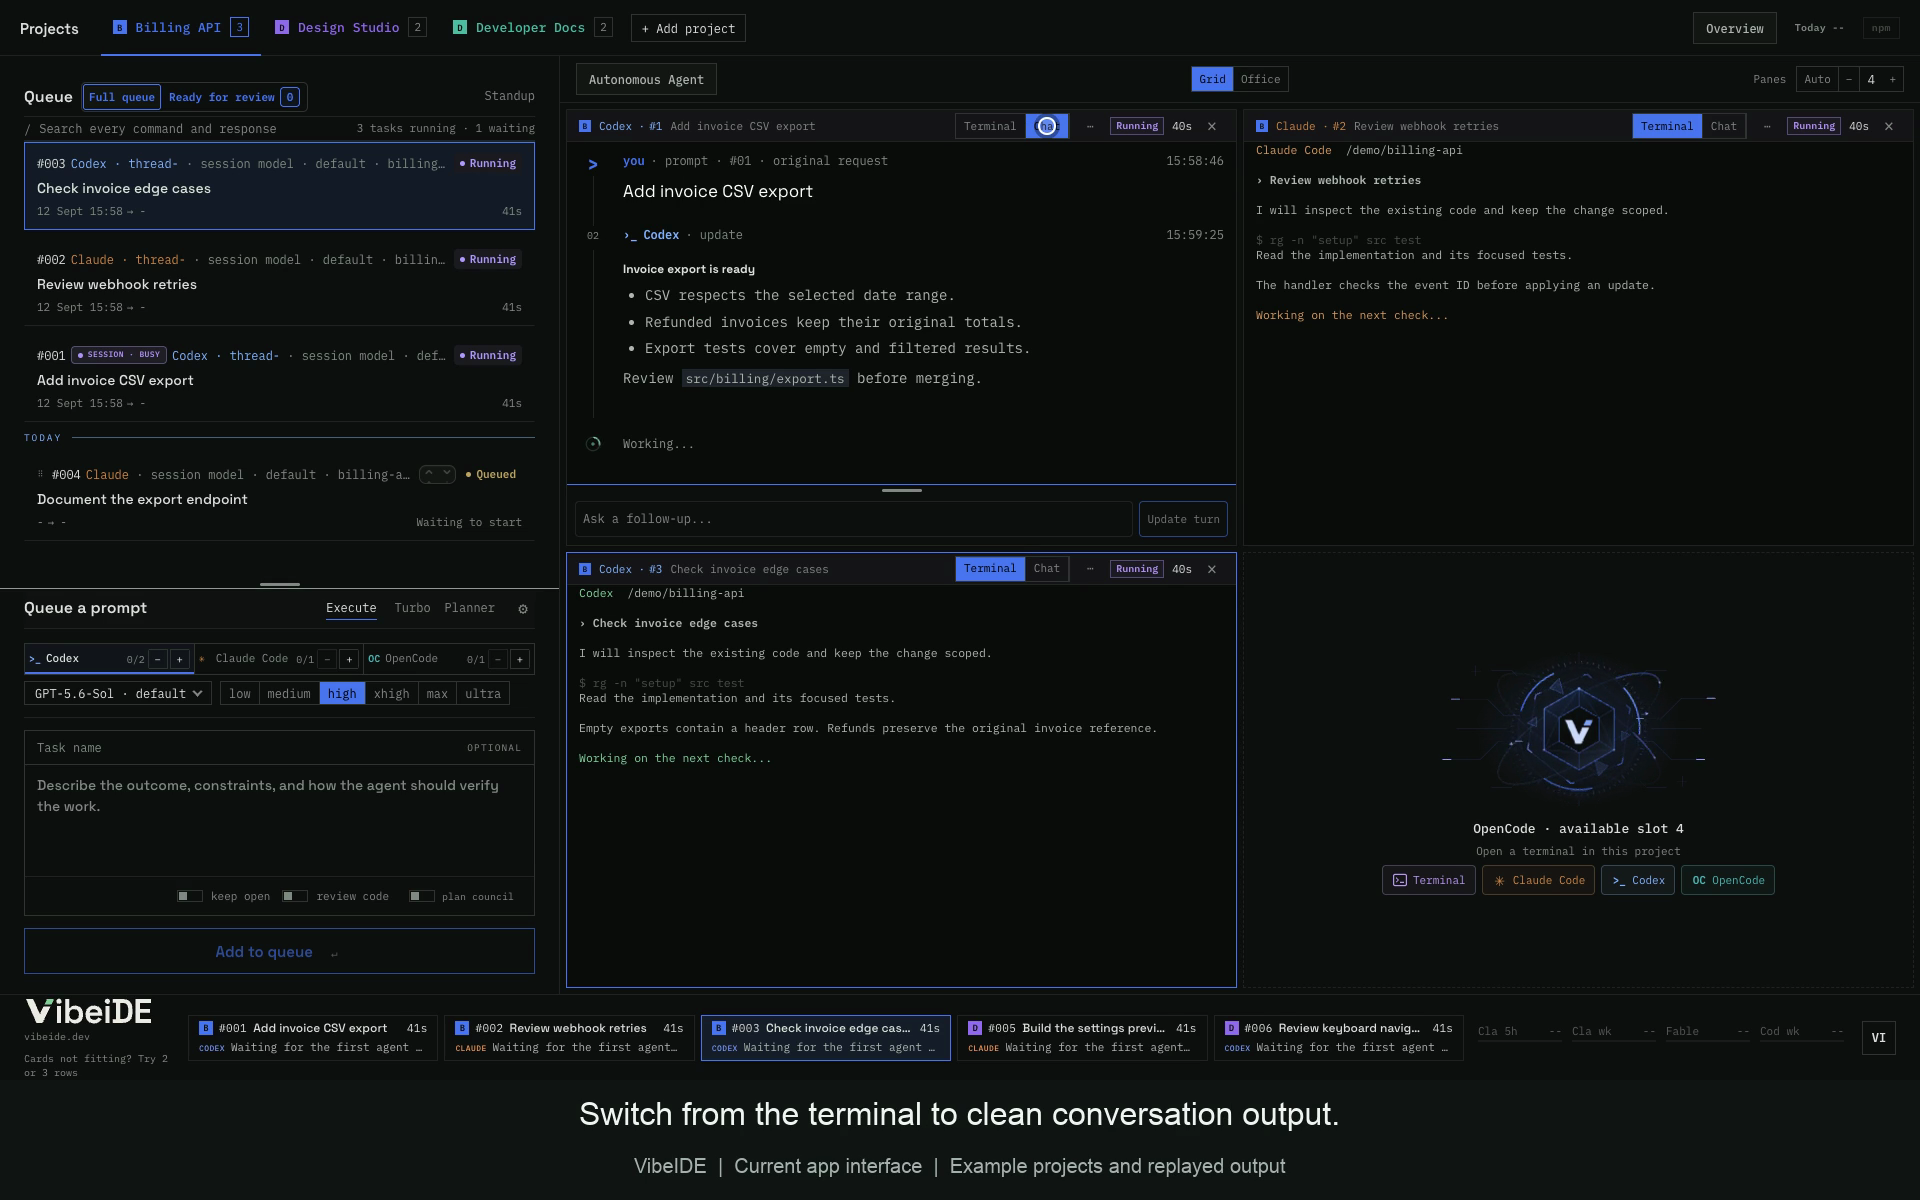Image resolution: width=1920 pixels, height=1200 pixels.
Task: Click the D project badge on Developer Docs tab
Action: [460, 28]
